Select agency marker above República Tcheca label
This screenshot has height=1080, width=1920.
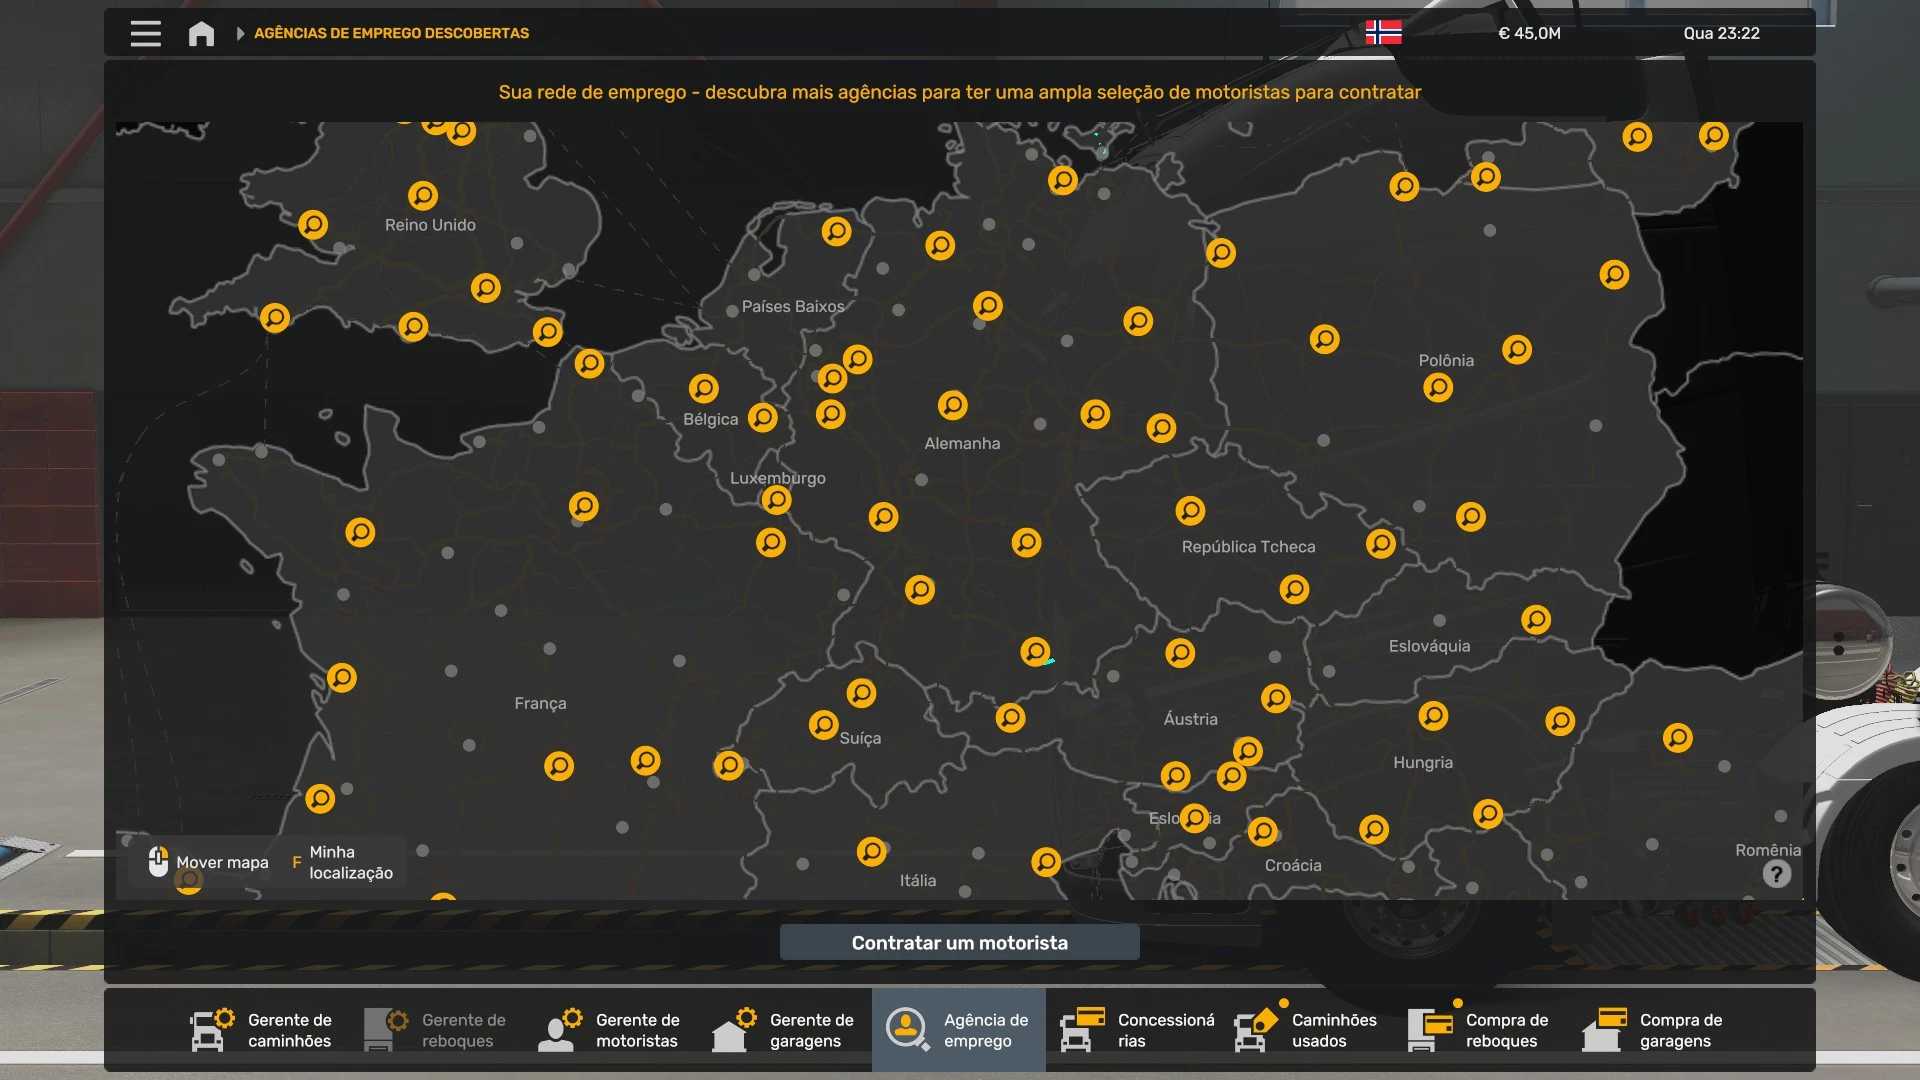(x=1190, y=511)
